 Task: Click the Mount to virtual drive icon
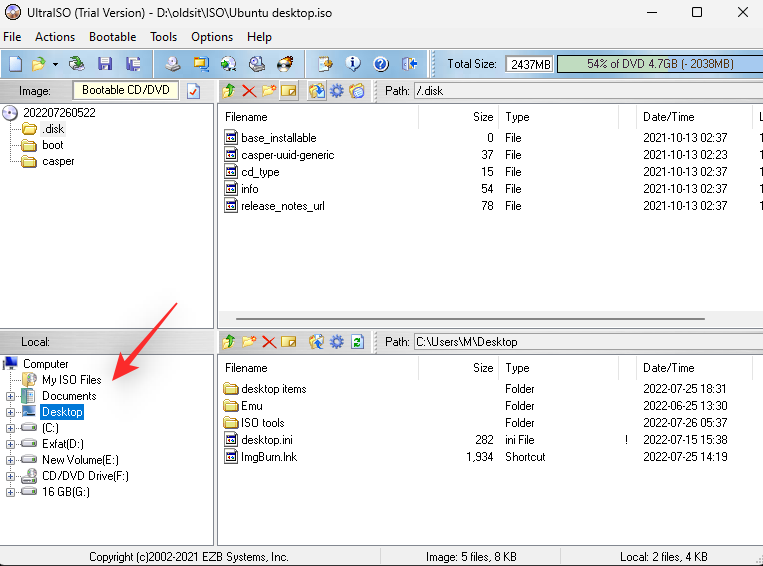pos(256,64)
